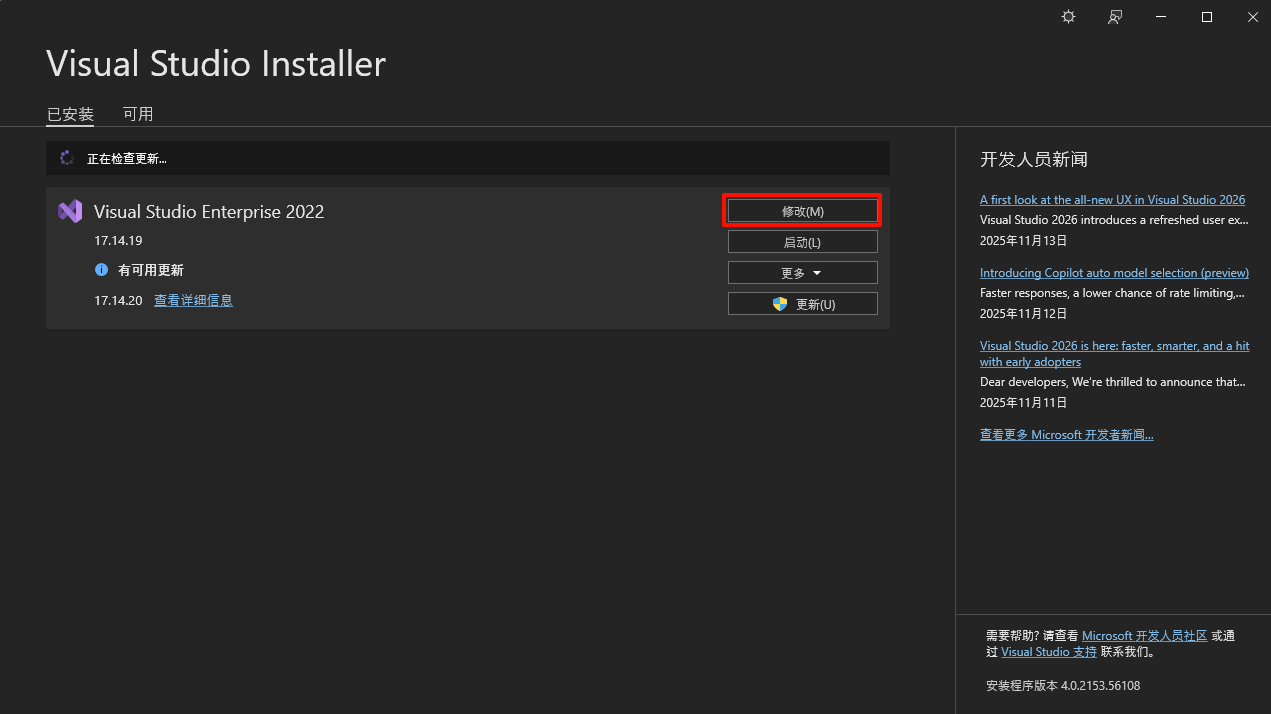Screen dimensions: 1271x714
Task: Click the Visual Studio Enterprise purple logo
Action: [70, 211]
